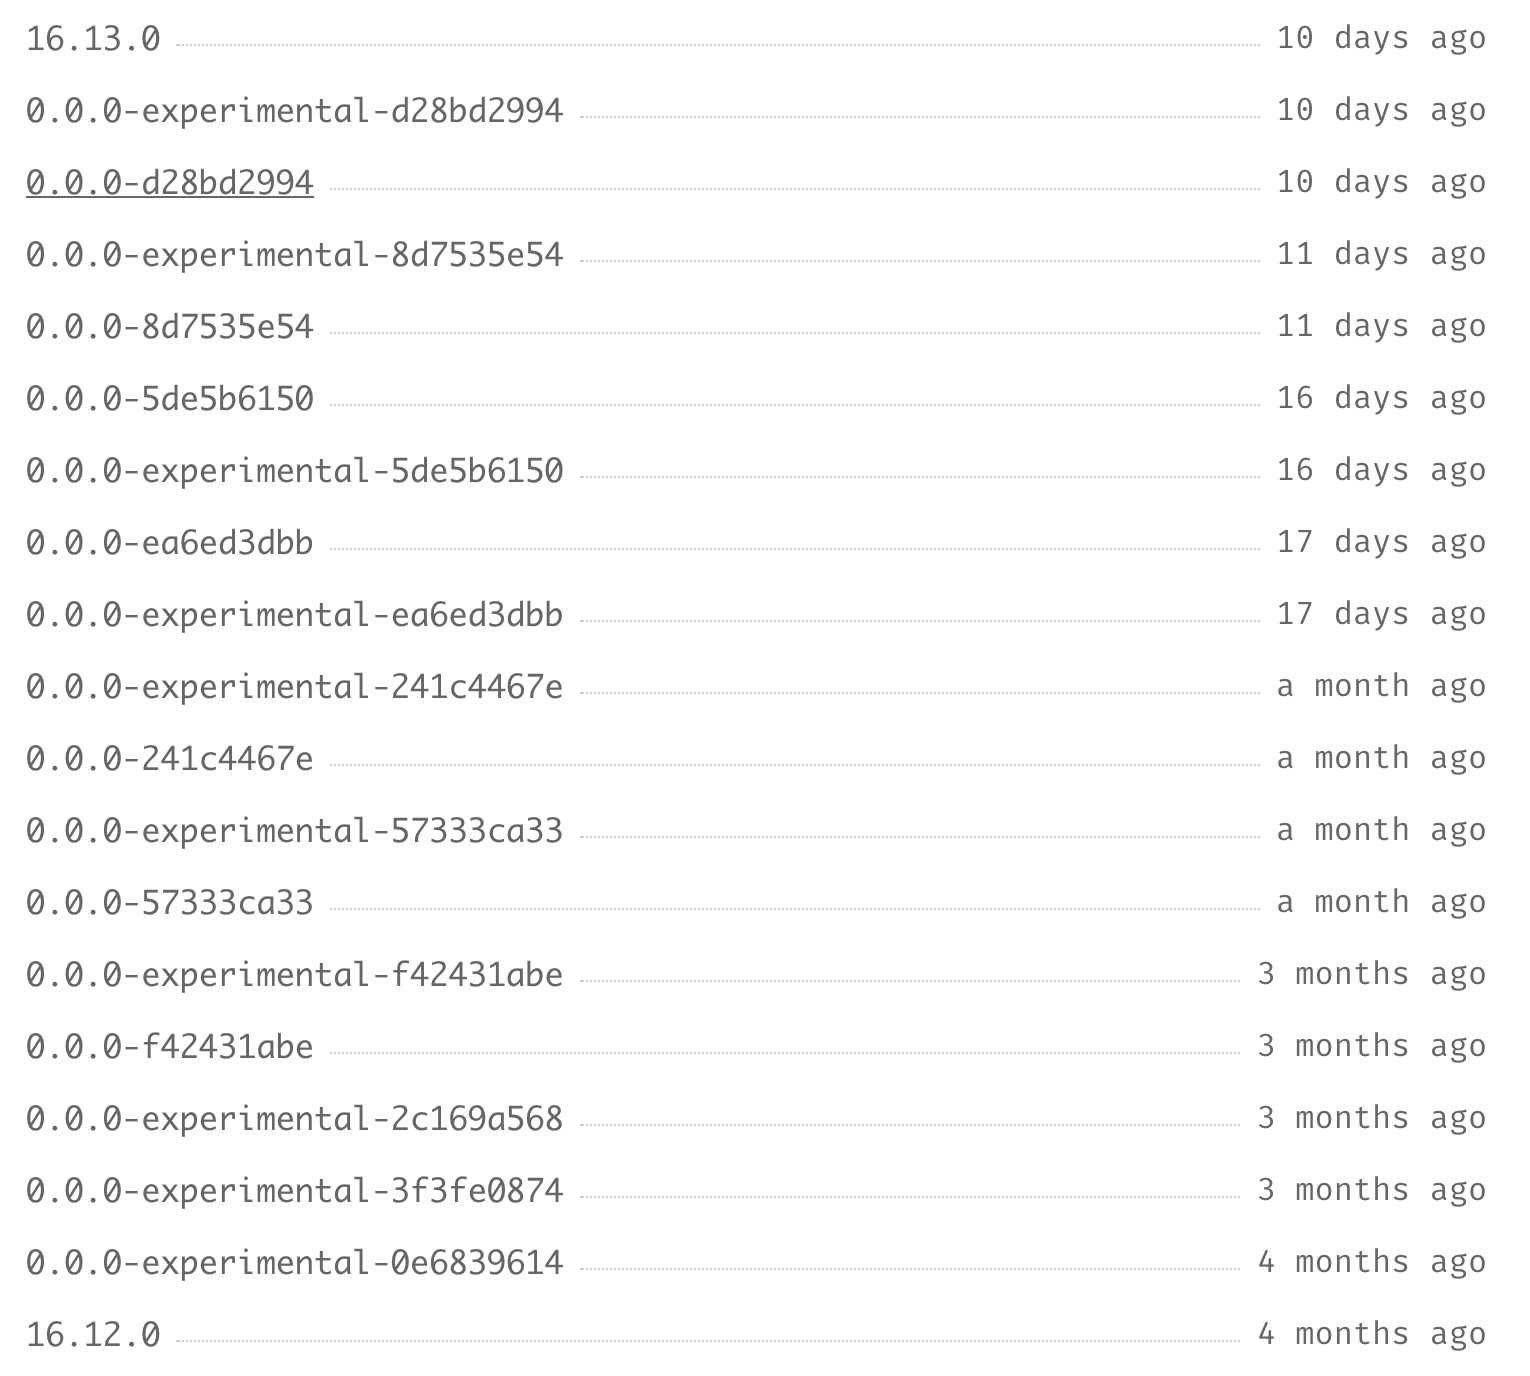Screen dimensions: 1530x1376
Task: View version 0.0.0-241c4467e
Action: coord(170,759)
